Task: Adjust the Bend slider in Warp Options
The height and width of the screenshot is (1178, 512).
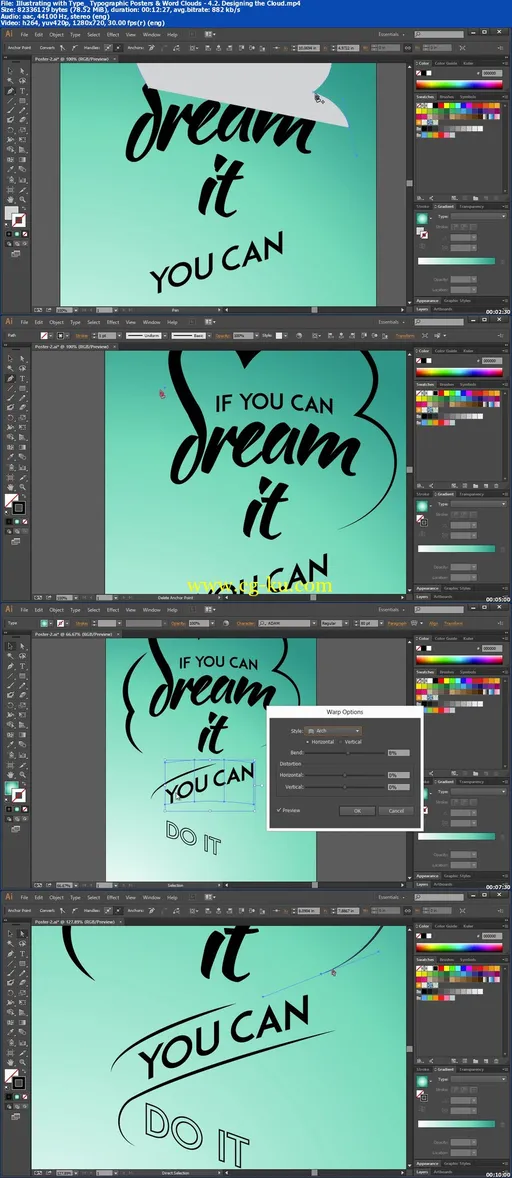Action: point(347,752)
